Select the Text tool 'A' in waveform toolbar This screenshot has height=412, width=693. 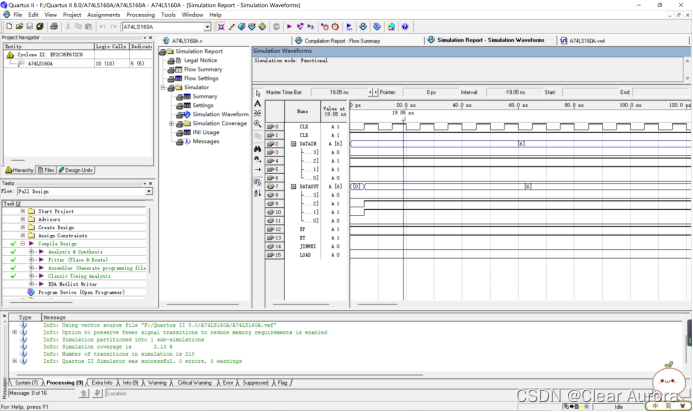pos(258,103)
